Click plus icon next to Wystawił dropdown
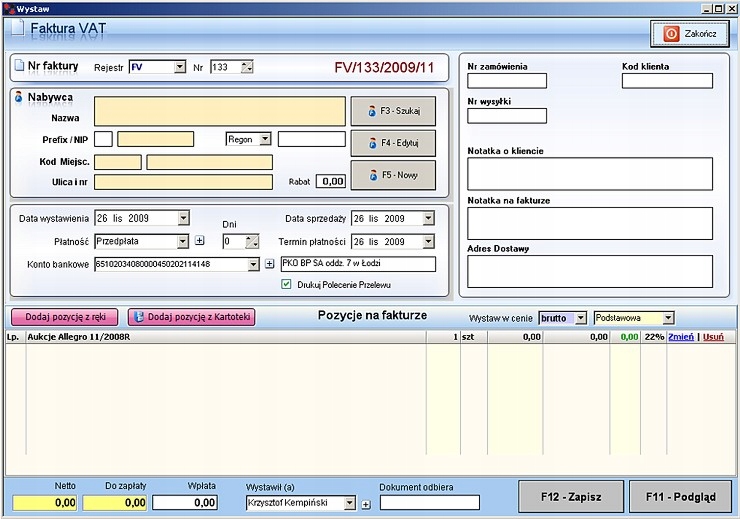Image resolution: width=740 pixels, height=519 pixels. (x=365, y=503)
